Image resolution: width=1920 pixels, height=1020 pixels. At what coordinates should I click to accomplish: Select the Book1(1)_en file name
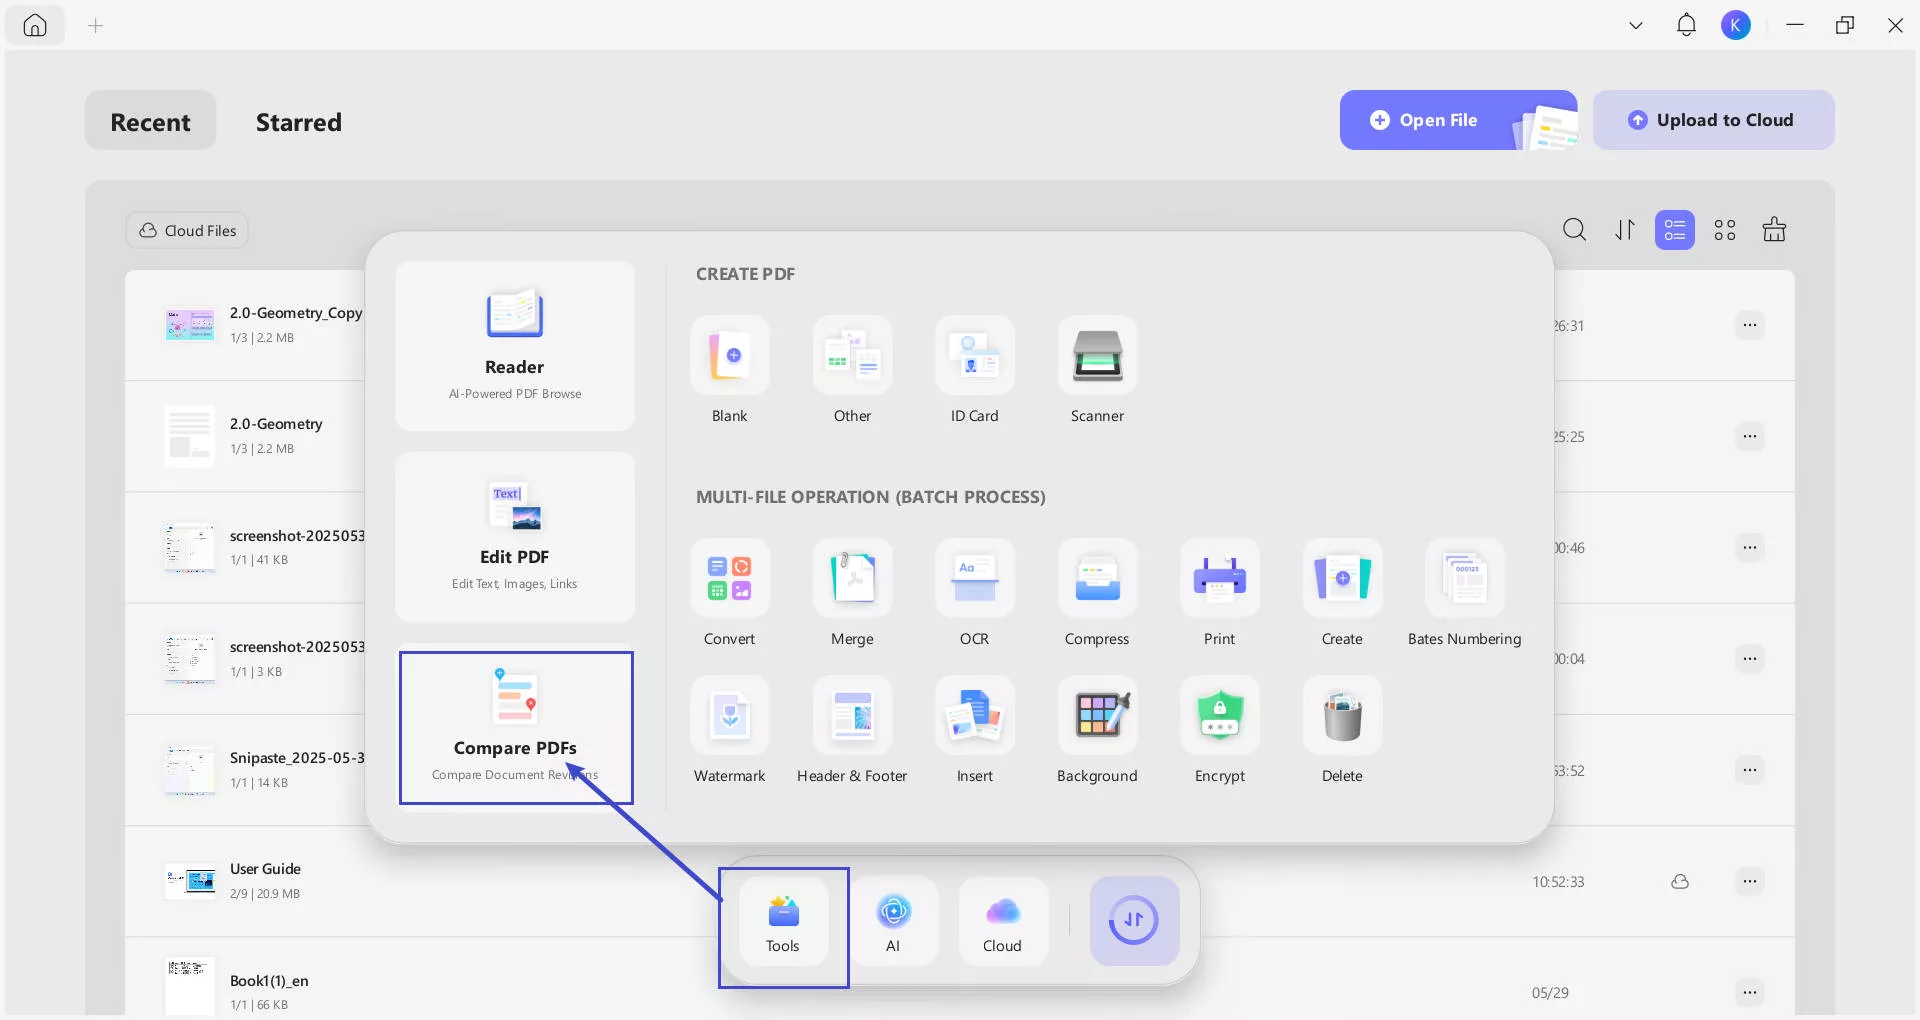coord(269,981)
